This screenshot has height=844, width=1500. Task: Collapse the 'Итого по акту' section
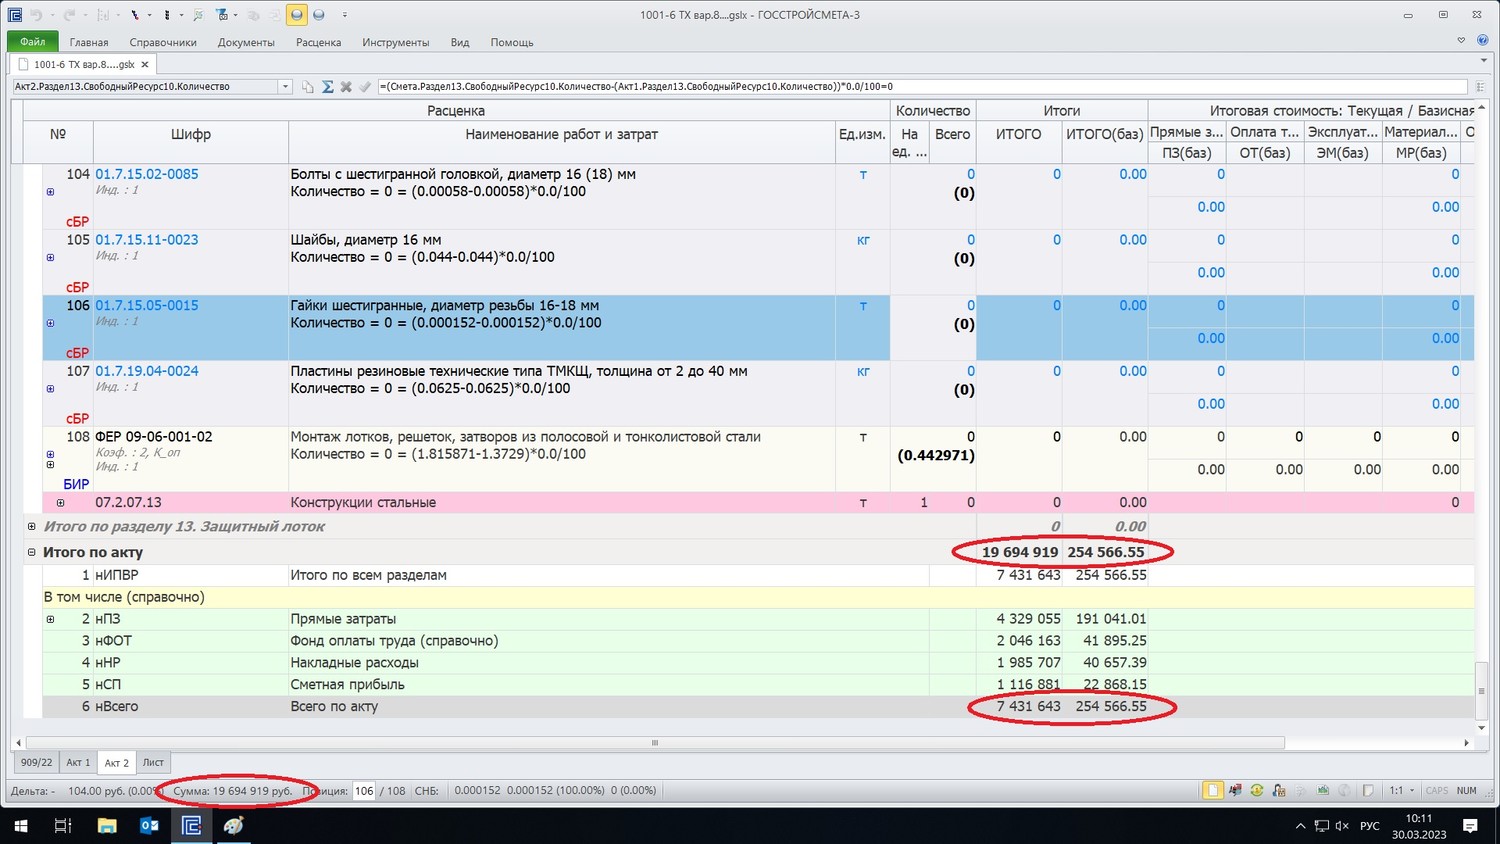[x=31, y=552]
